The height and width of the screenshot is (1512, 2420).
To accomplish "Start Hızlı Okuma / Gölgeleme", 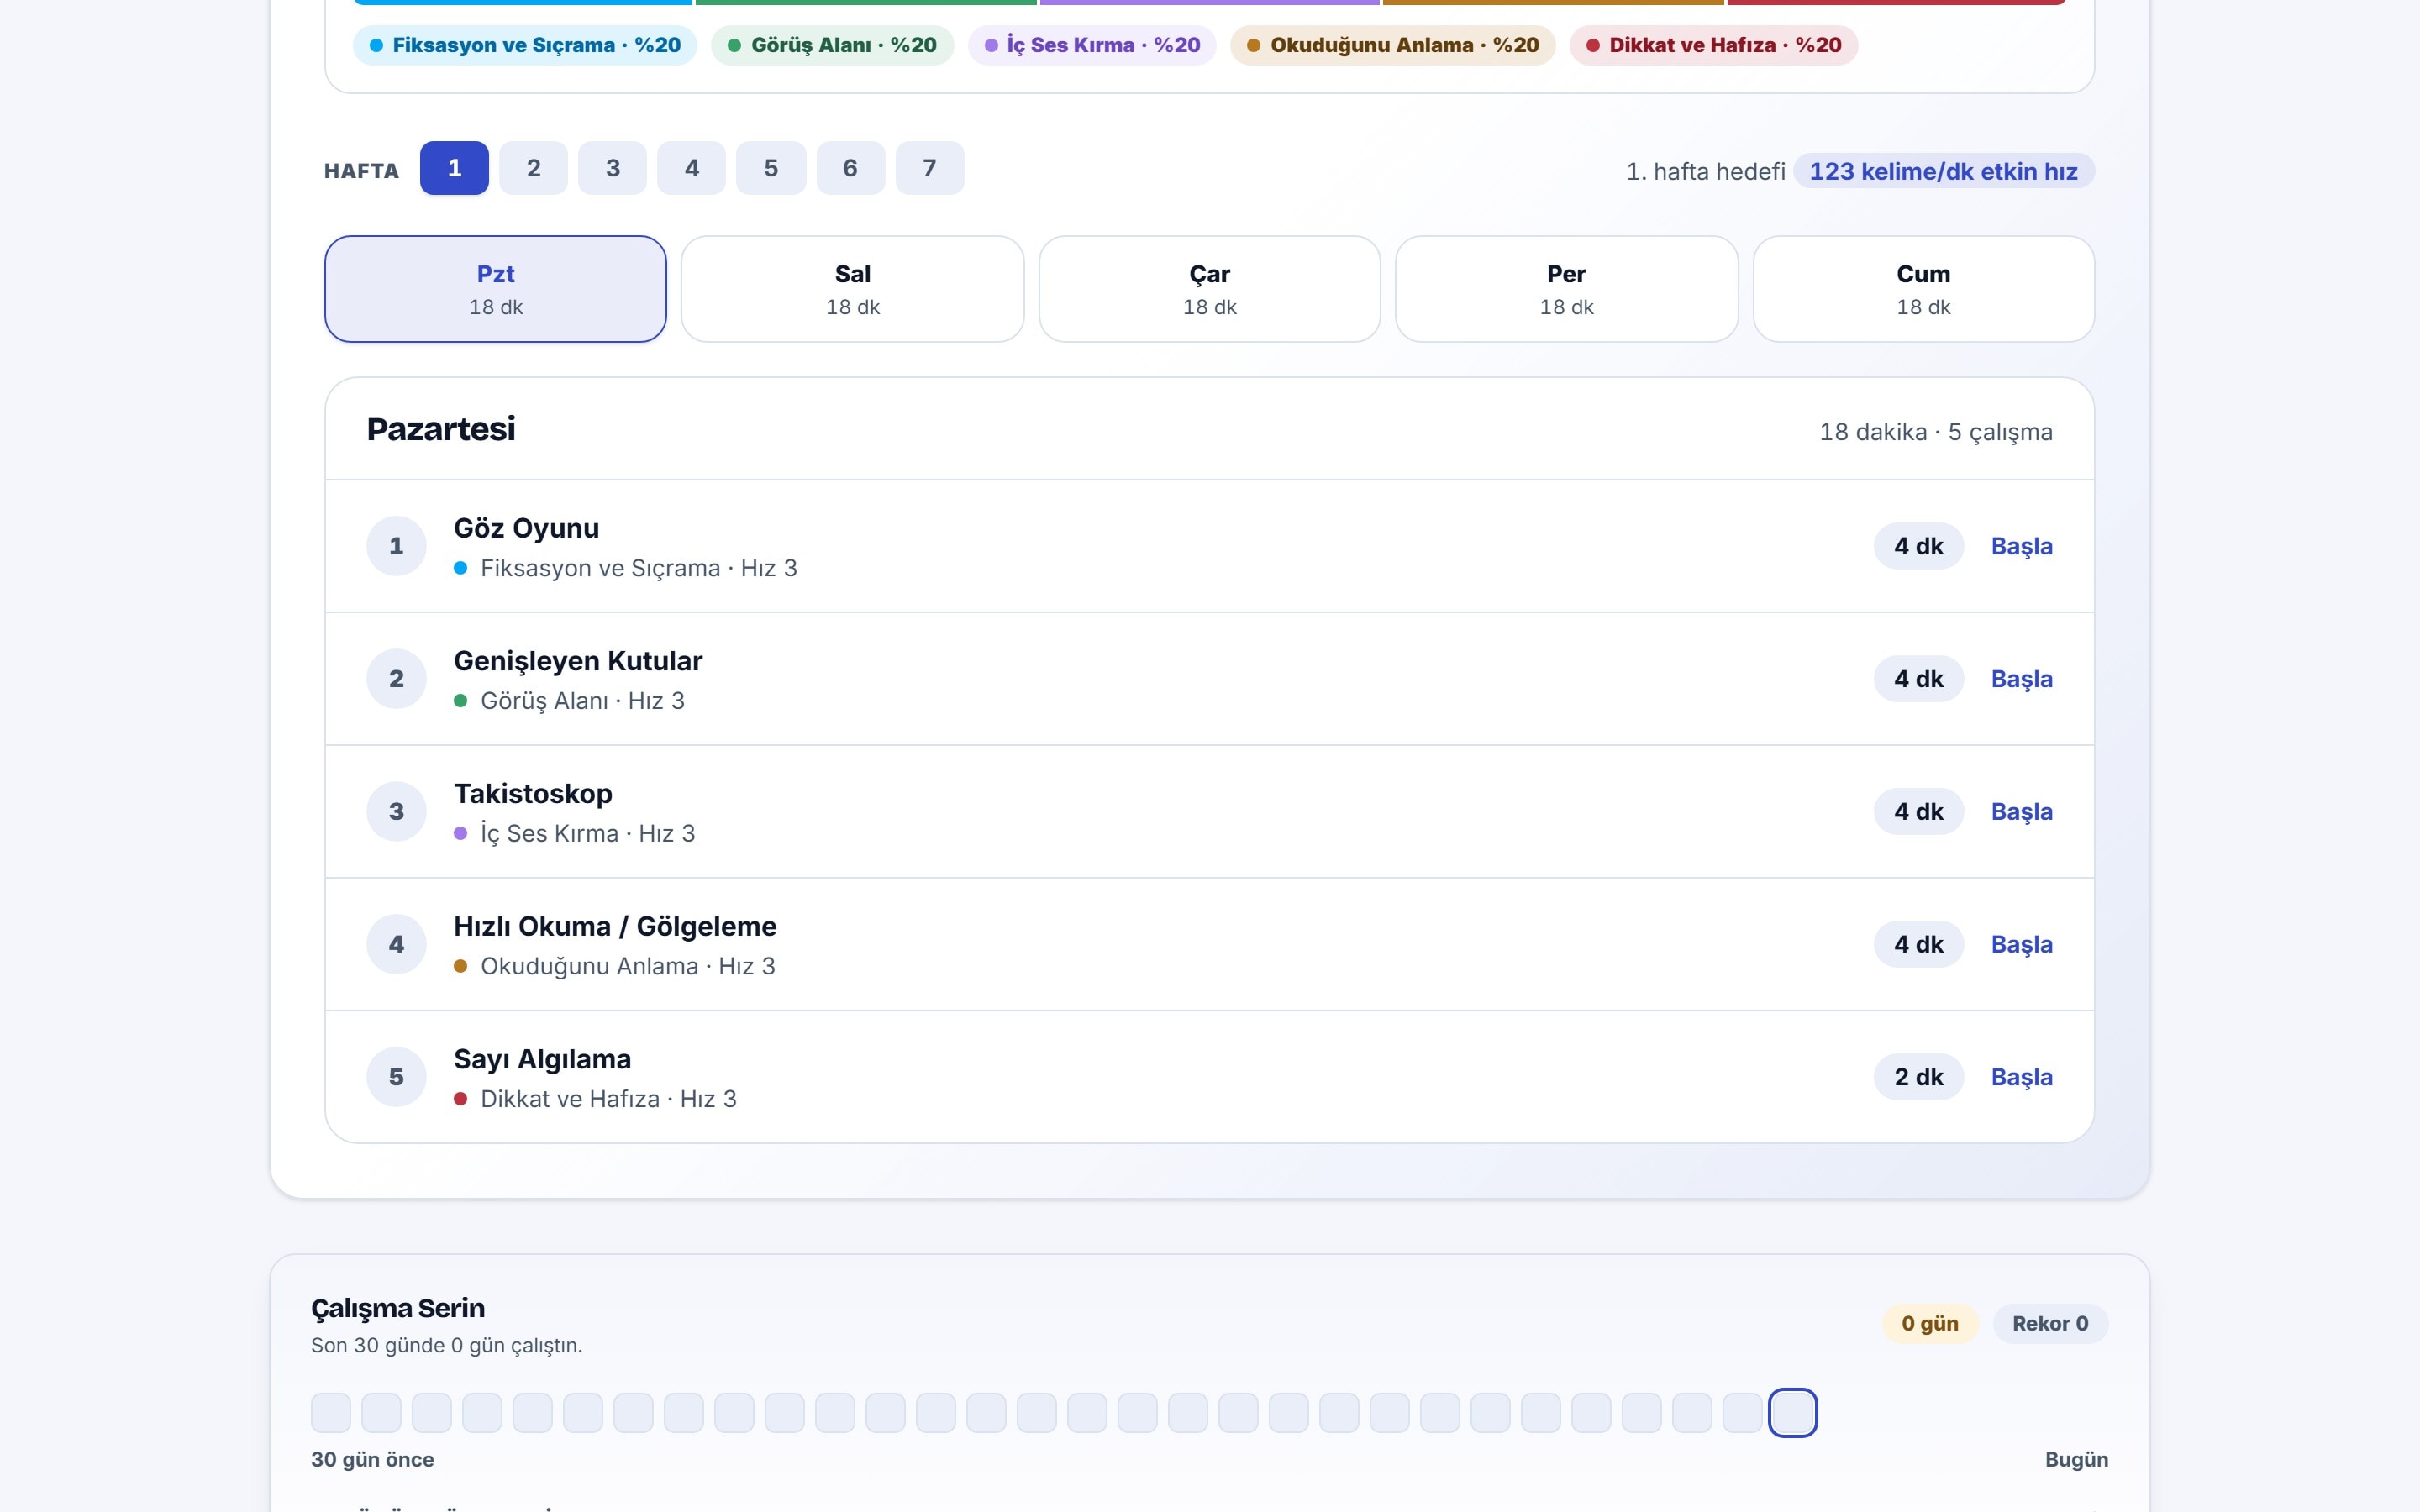I will [2022, 944].
